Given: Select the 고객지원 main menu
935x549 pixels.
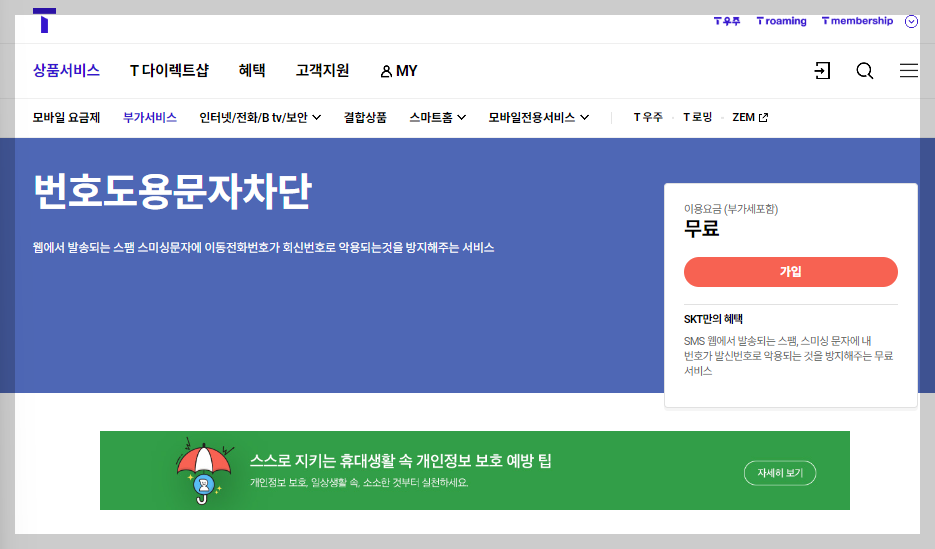Looking at the screenshot, I should click(x=322, y=70).
